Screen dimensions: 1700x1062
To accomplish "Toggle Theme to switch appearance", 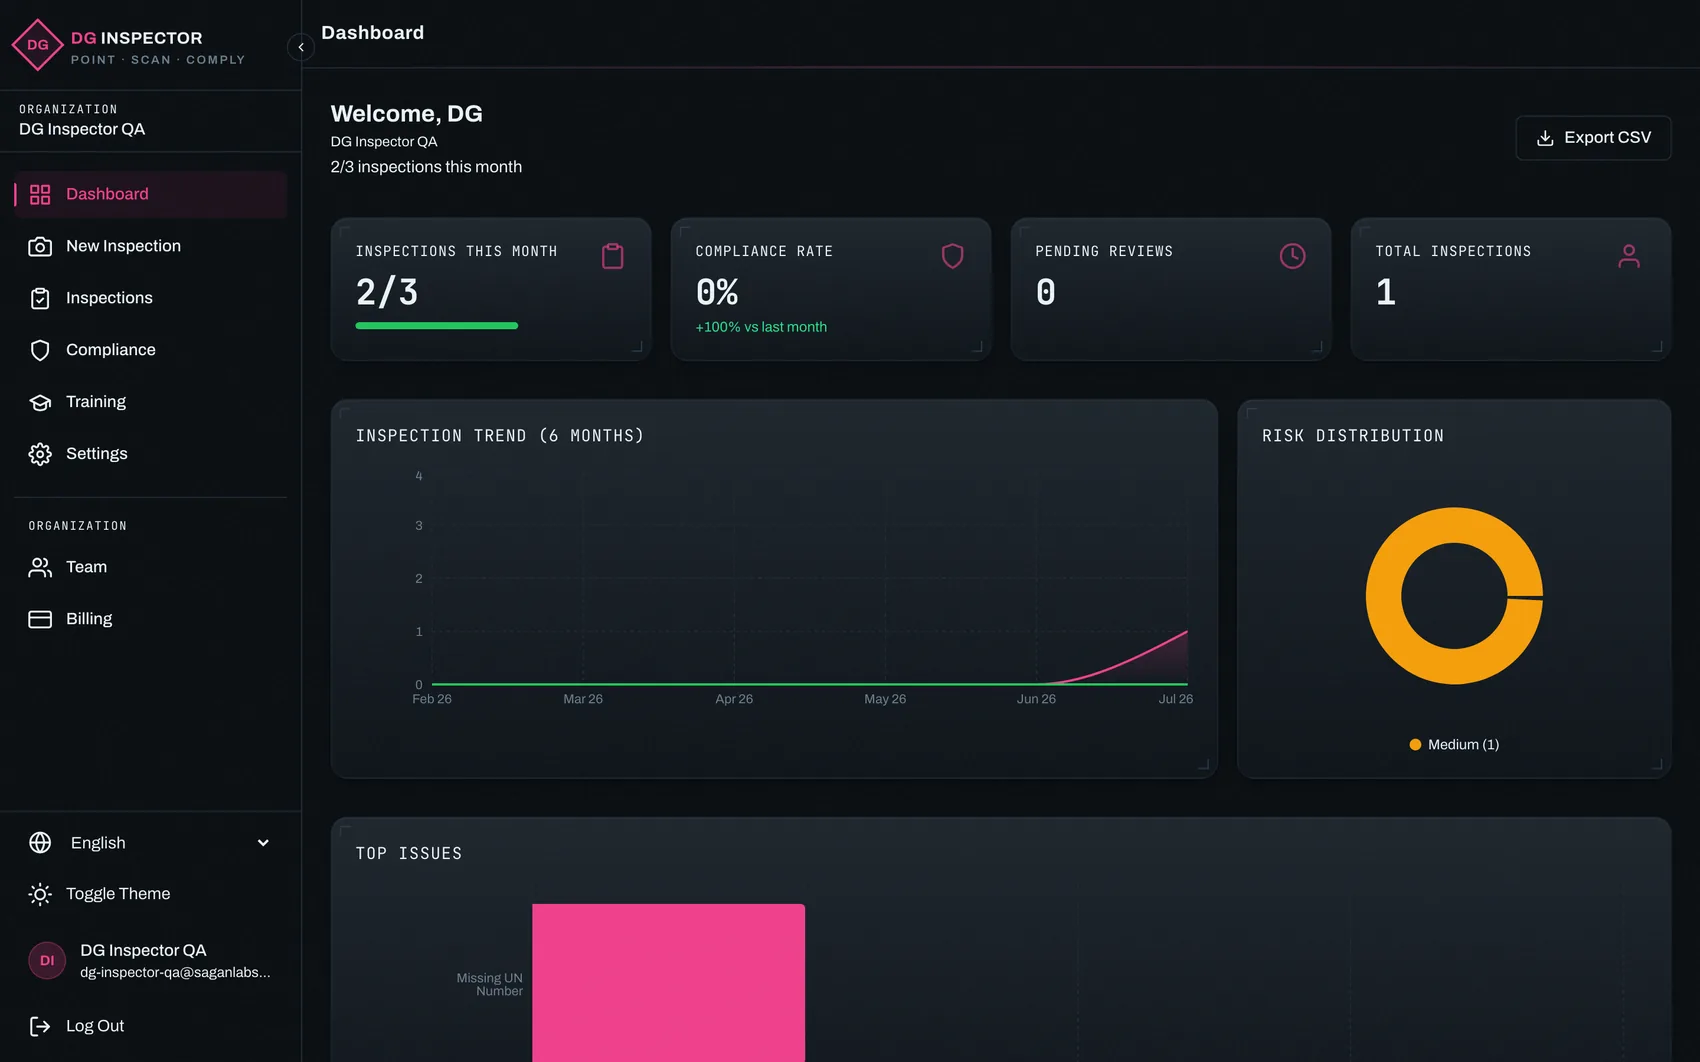I will point(151,894).
